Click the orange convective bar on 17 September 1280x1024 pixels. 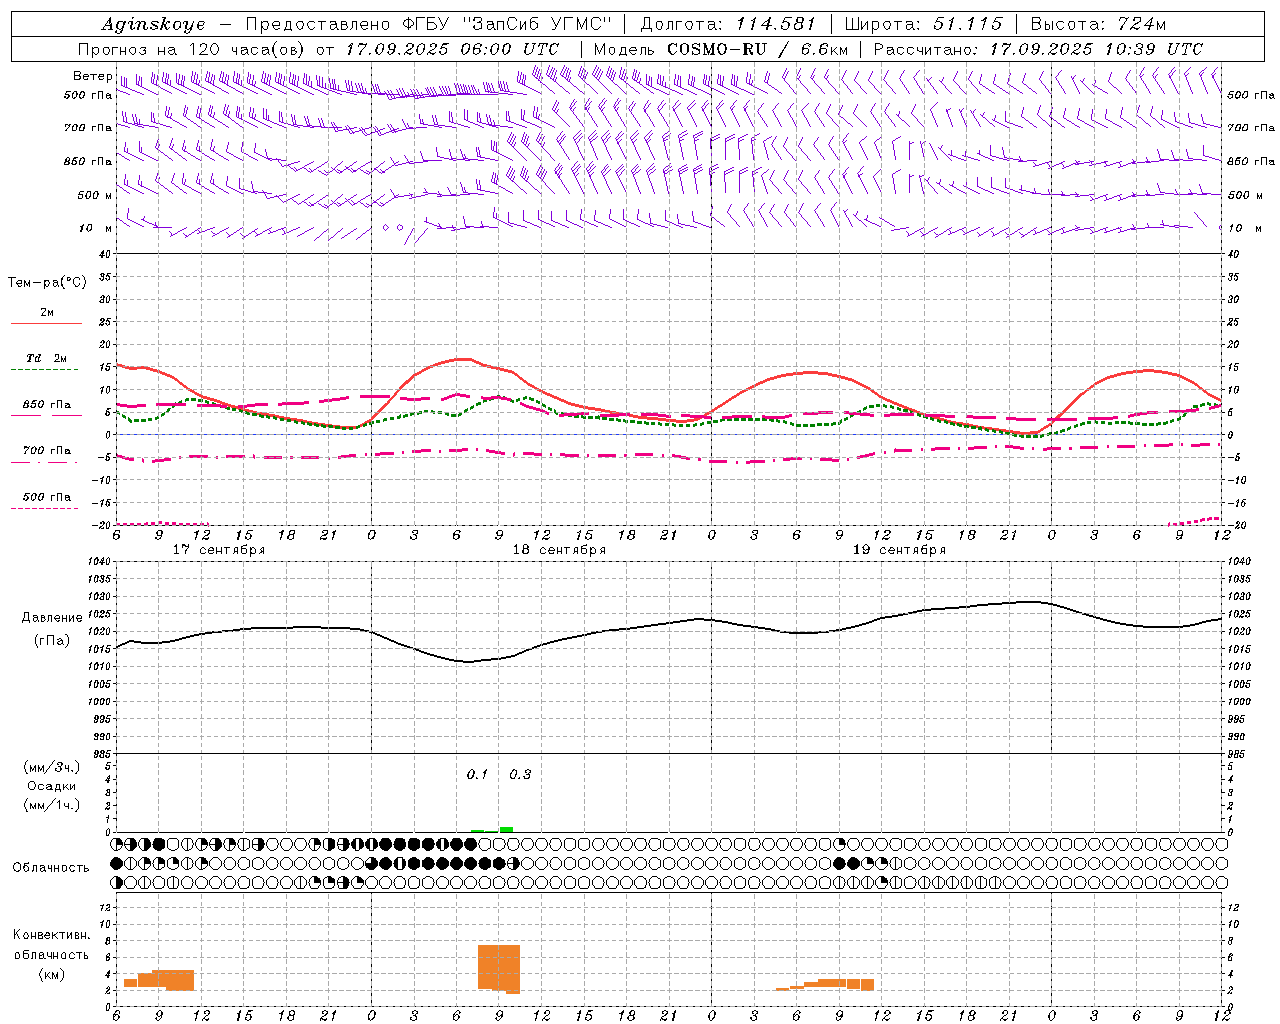[x=159, y=979]
